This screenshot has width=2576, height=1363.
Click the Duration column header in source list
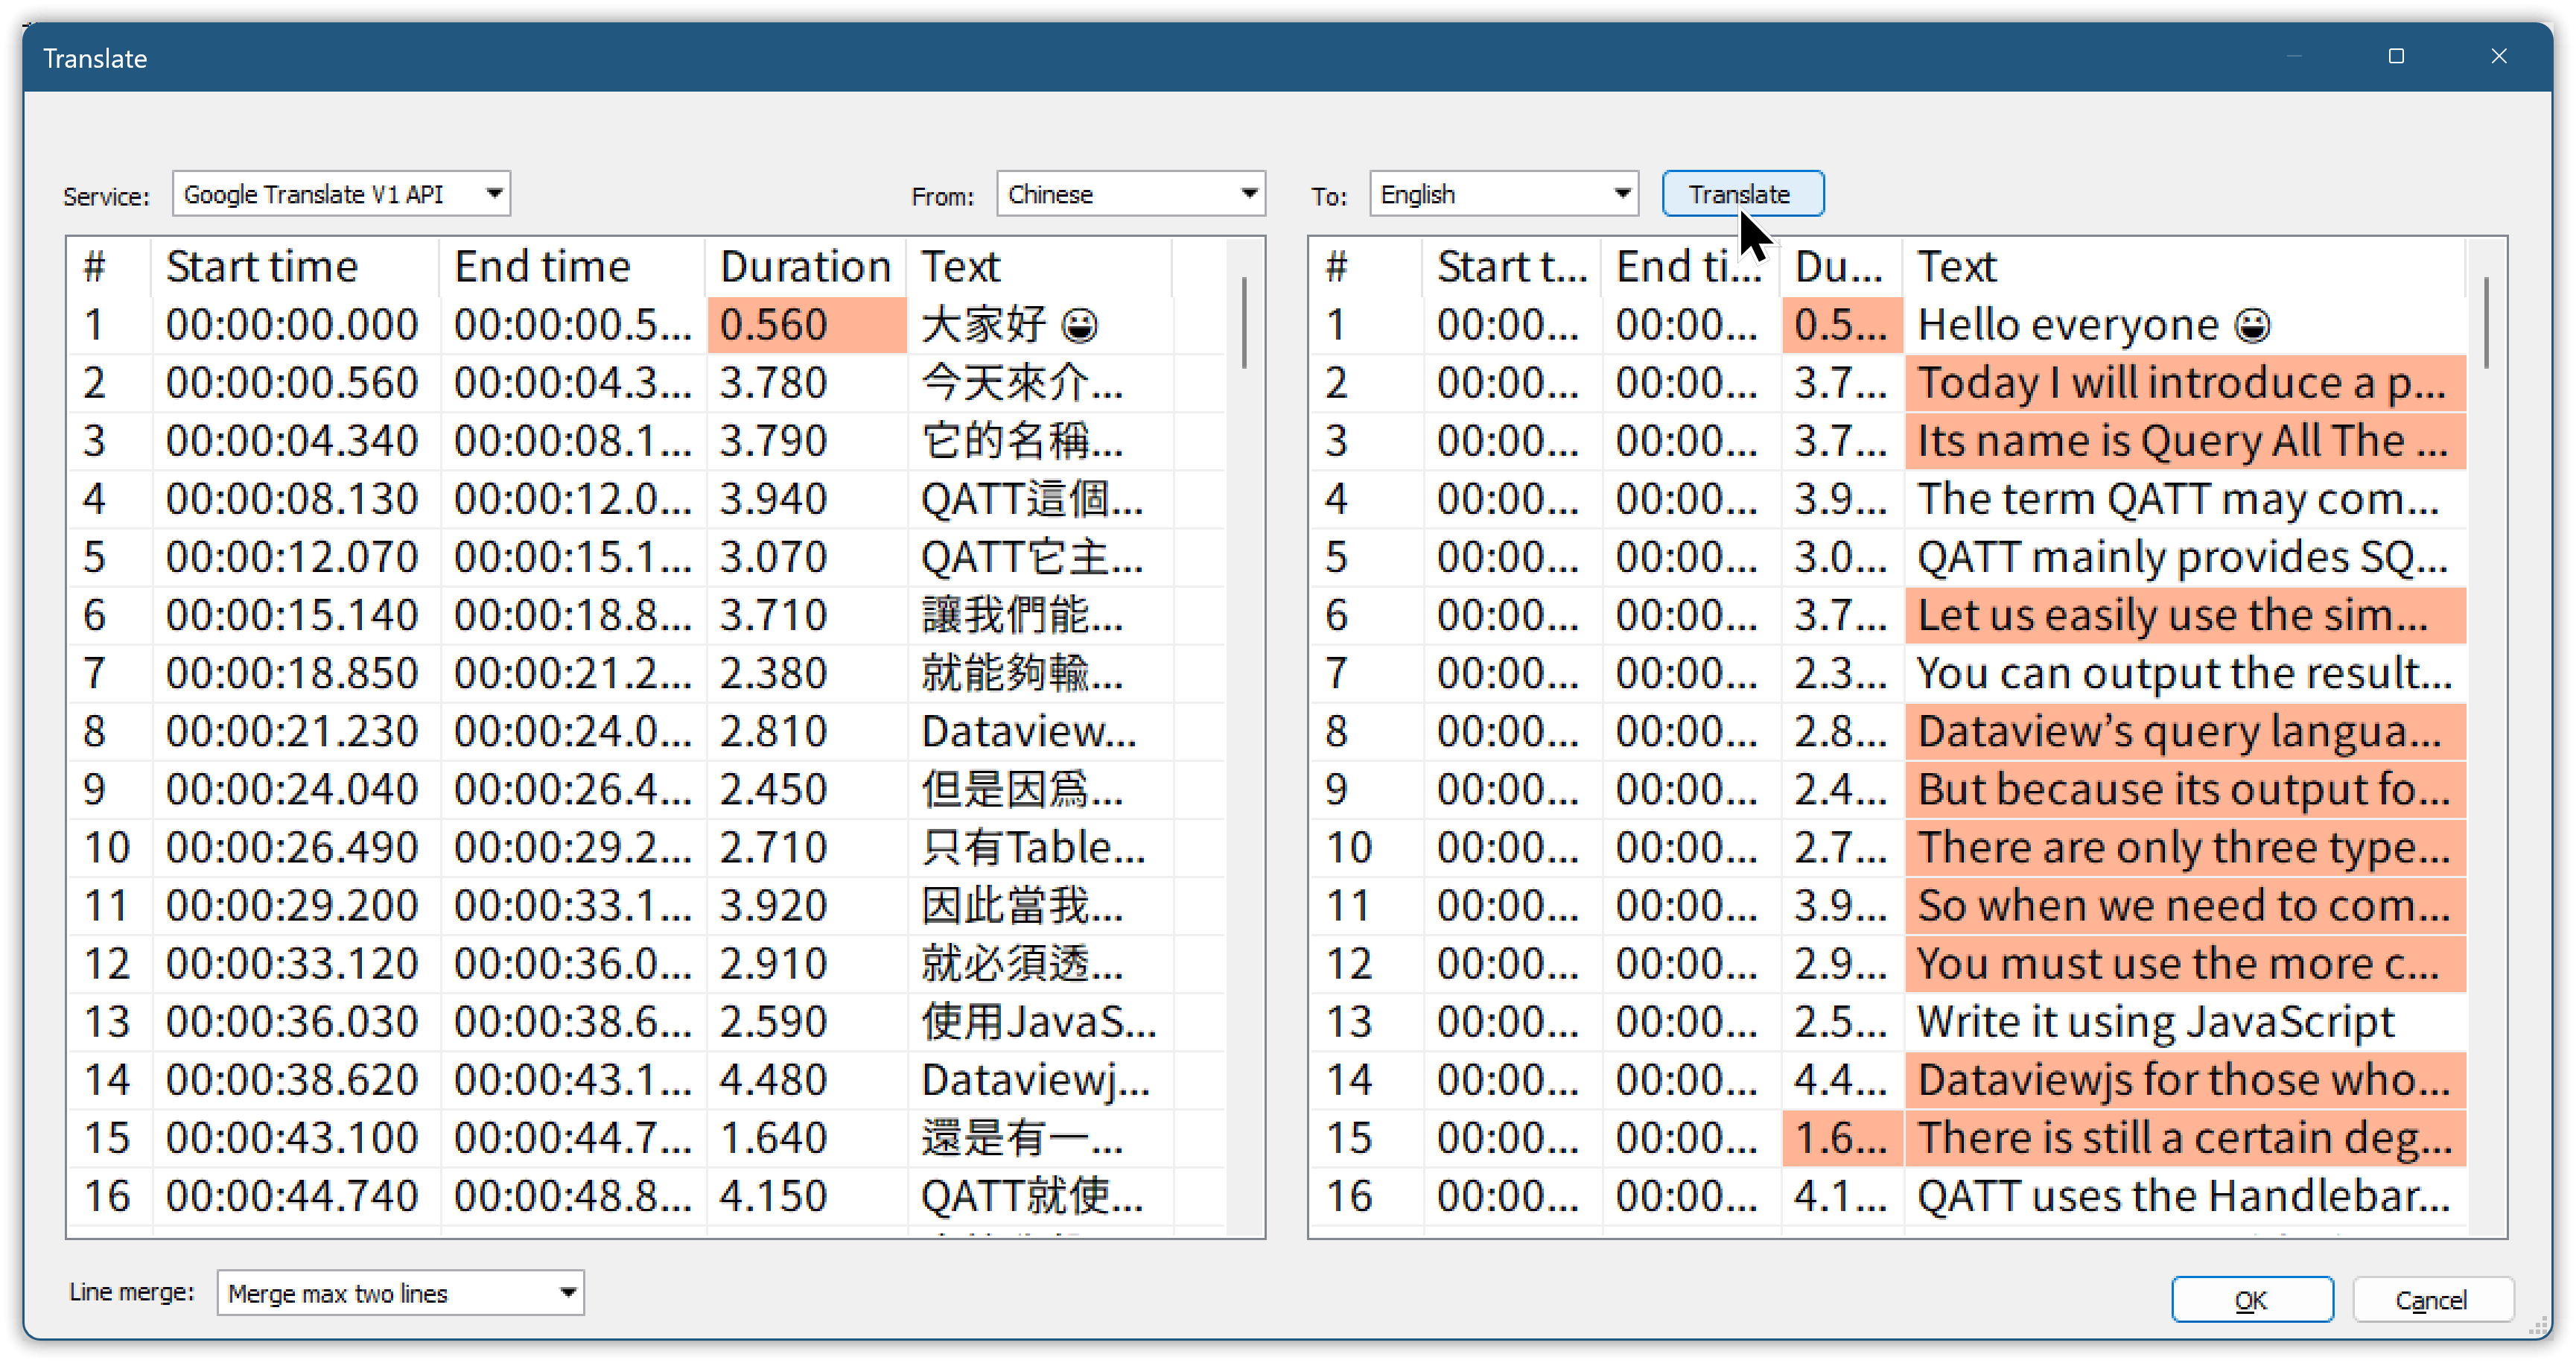click(x=804, y=267)
